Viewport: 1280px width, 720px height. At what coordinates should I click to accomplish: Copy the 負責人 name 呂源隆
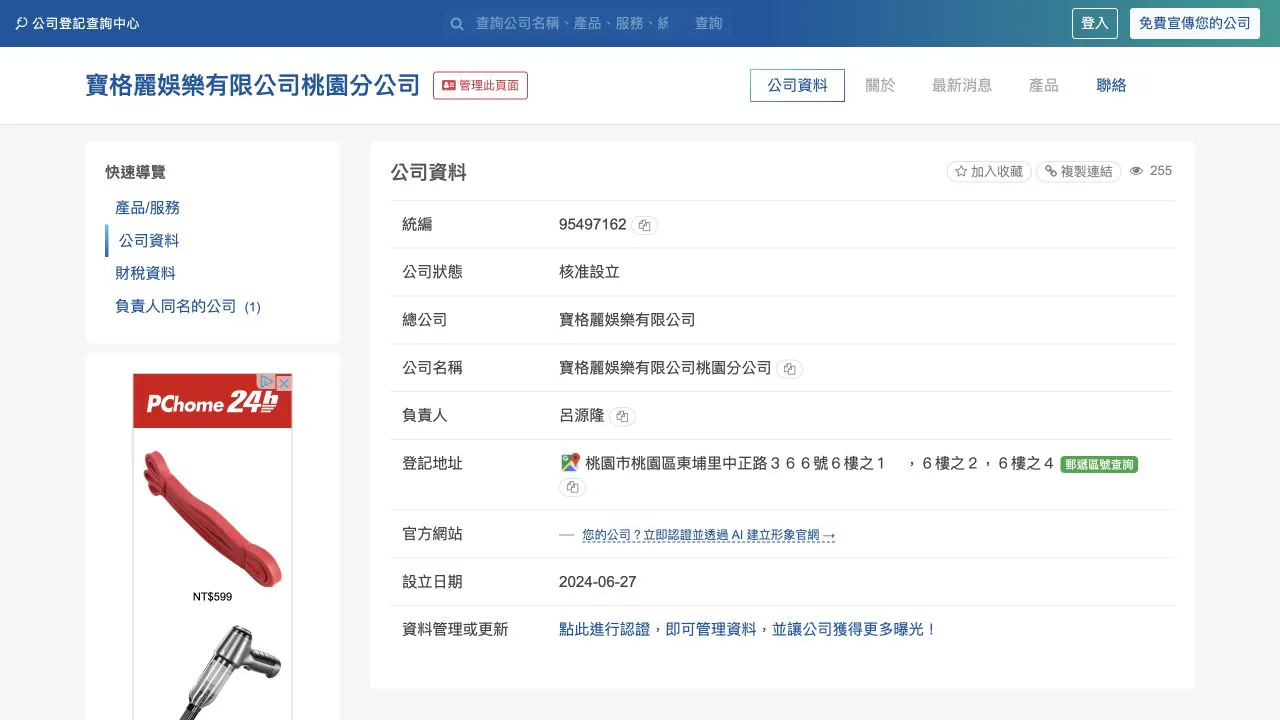[x=622, y=416]
